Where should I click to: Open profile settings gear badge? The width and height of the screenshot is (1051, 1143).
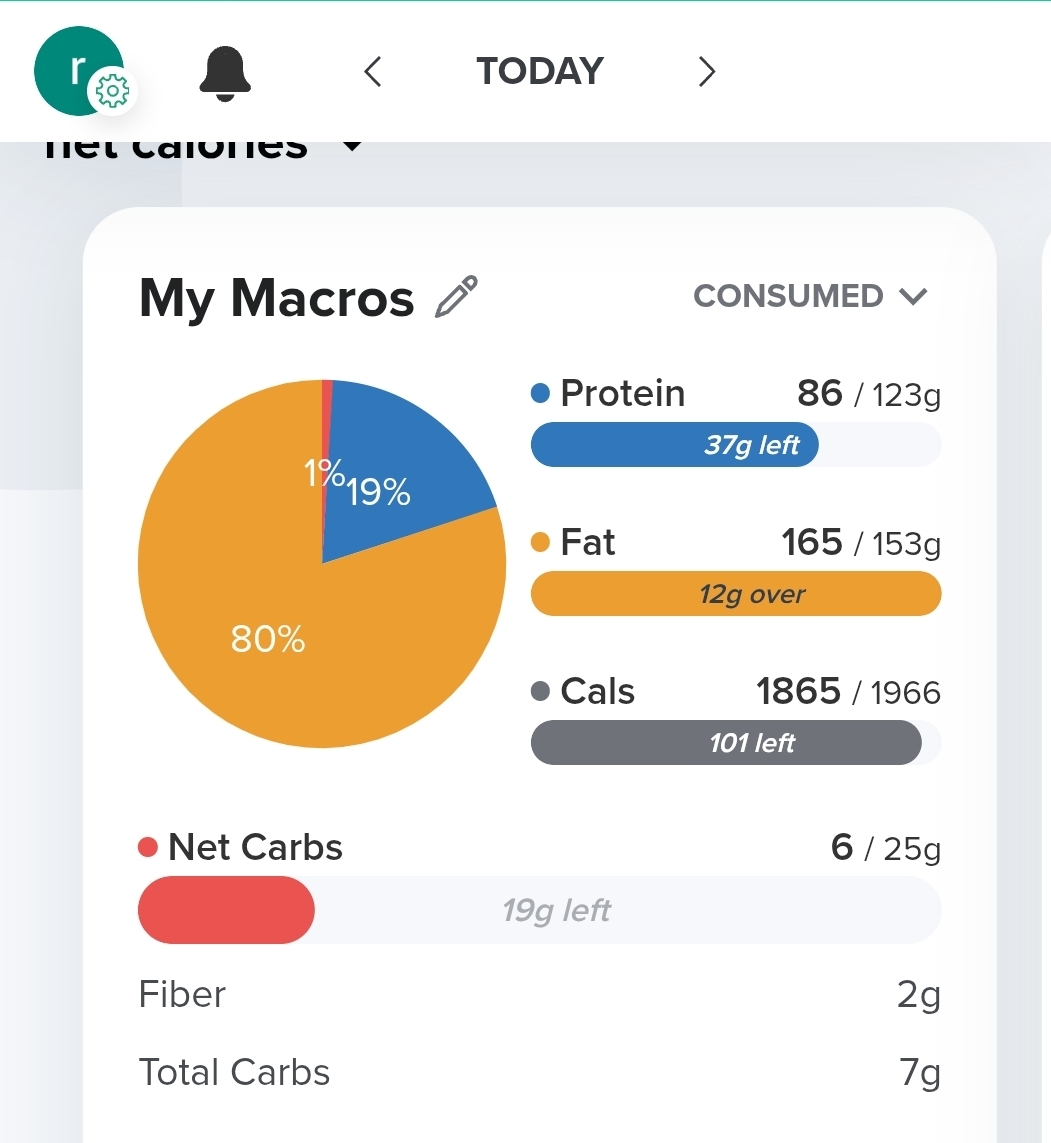pos(112,92)
